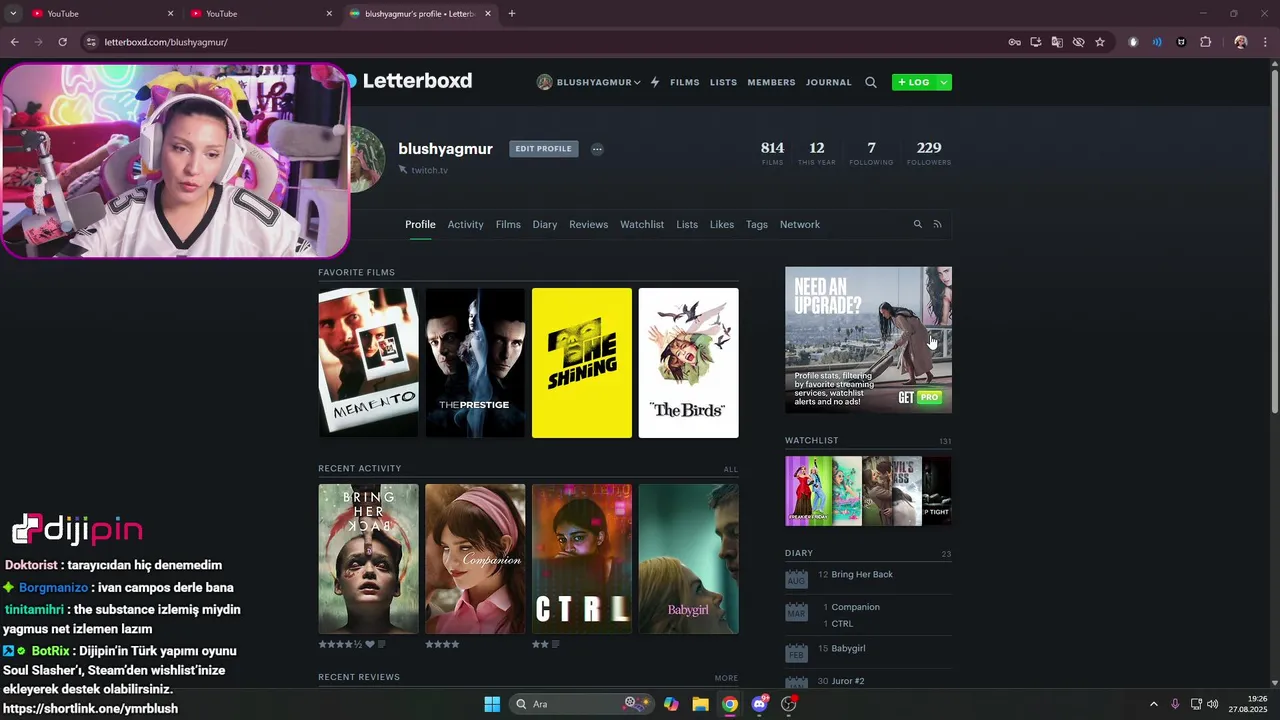Open LISTS in the top navigation
The height and width of the screenshot is (720, 1280).
(723, 82)
